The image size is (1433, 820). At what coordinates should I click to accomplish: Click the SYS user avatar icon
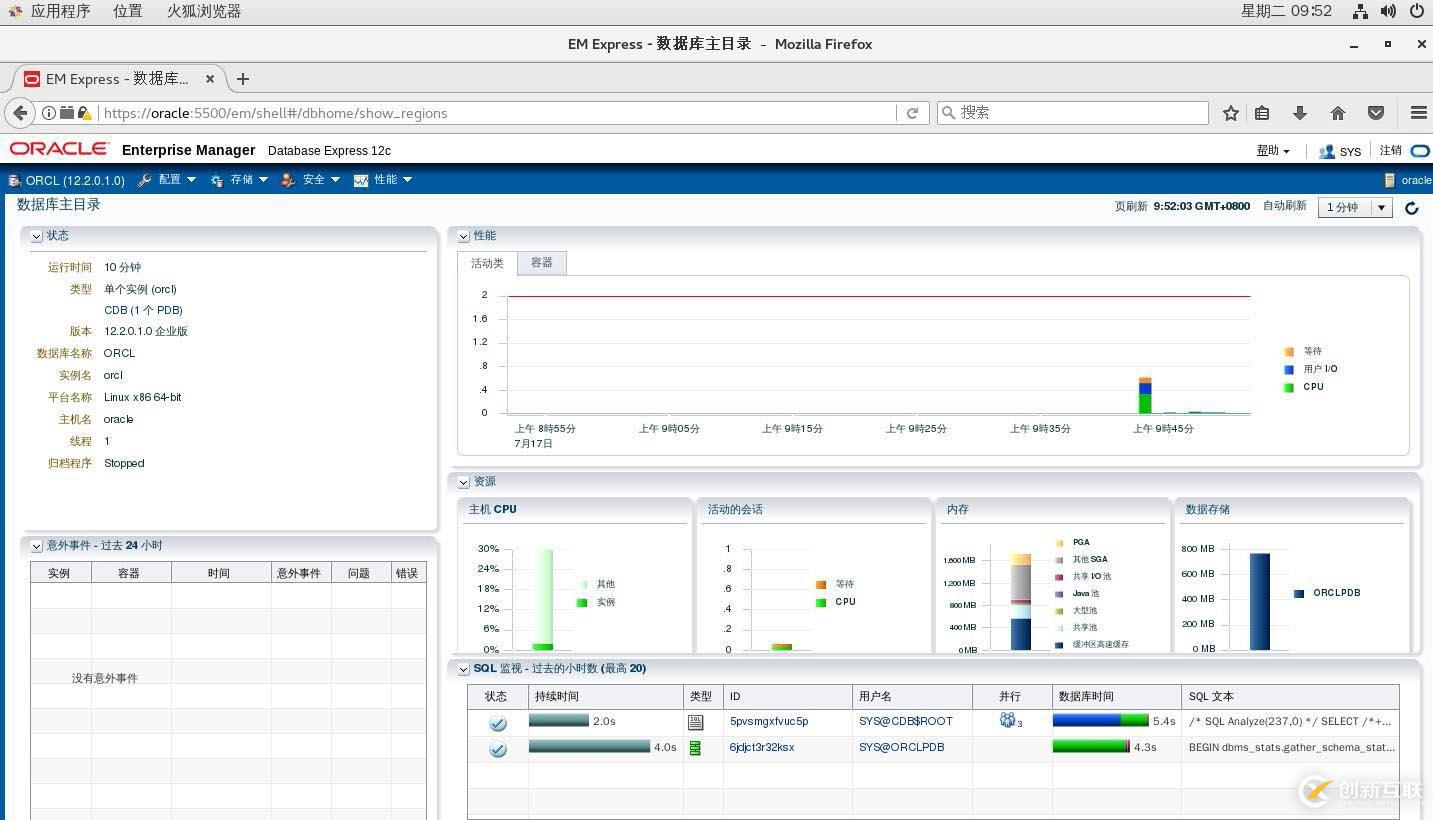[x=1328, y=151]
